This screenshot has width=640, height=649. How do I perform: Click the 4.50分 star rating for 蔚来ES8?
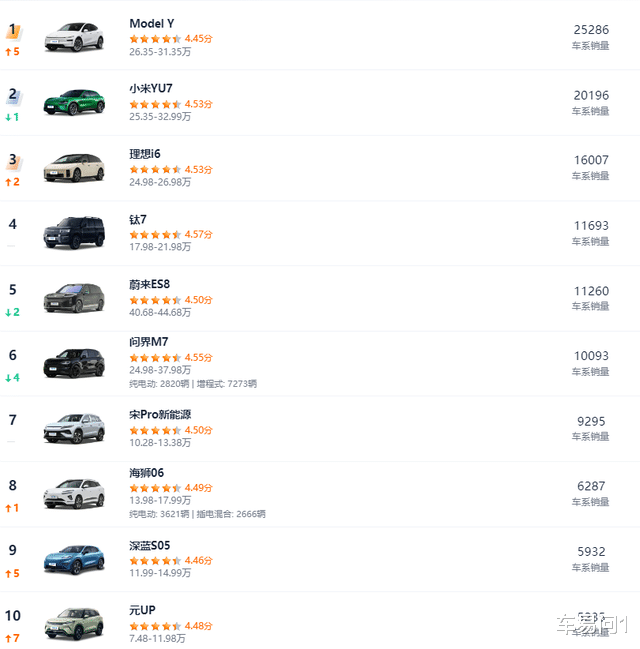click(x=170, y=299)
